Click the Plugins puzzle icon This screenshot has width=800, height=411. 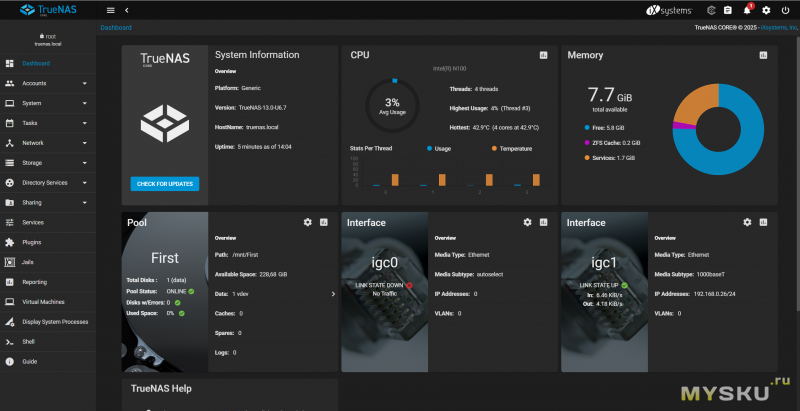point(9,242)
